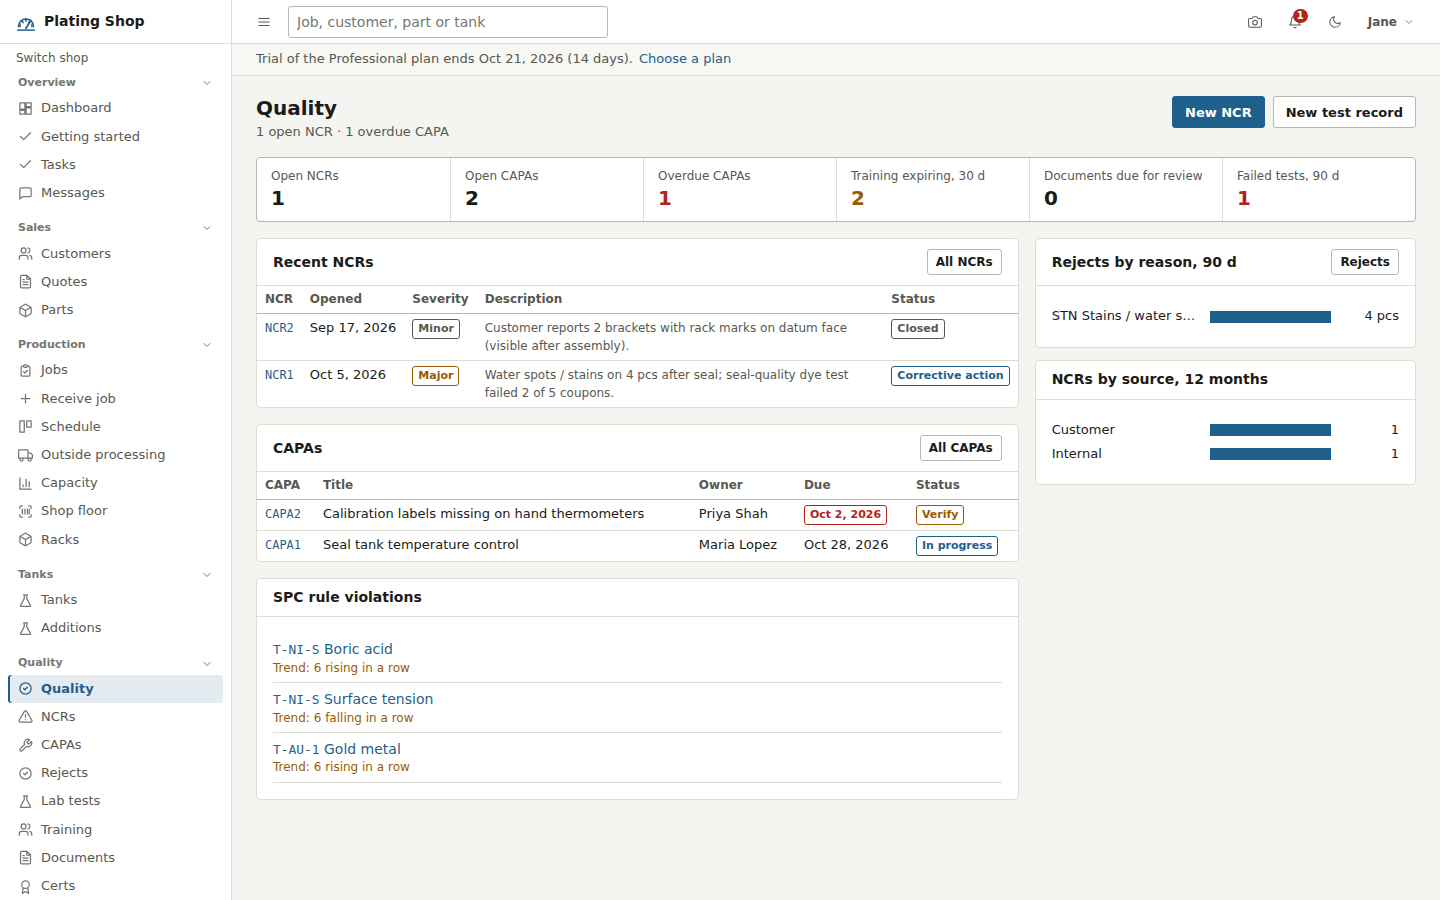Click the Receive job plus icon
The width and height of the screenshot is (1440, 900).
click(26, 399)
